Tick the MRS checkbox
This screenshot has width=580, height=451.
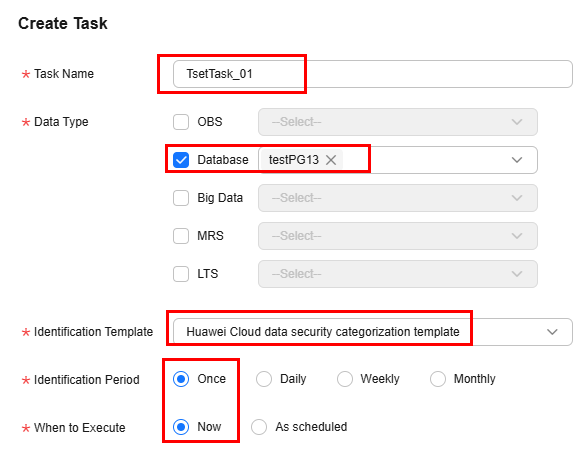181,236
